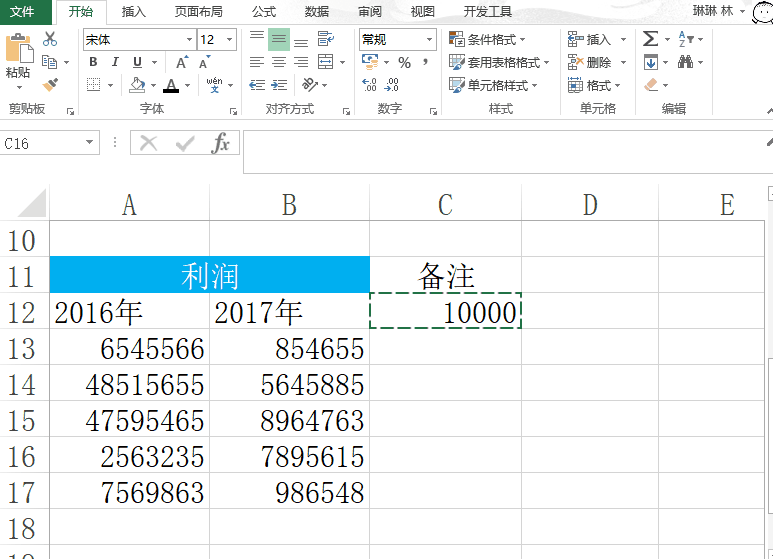Open the font name dropdown 宋体
This screenshot has height=559, width=773.
click(189, 39)
